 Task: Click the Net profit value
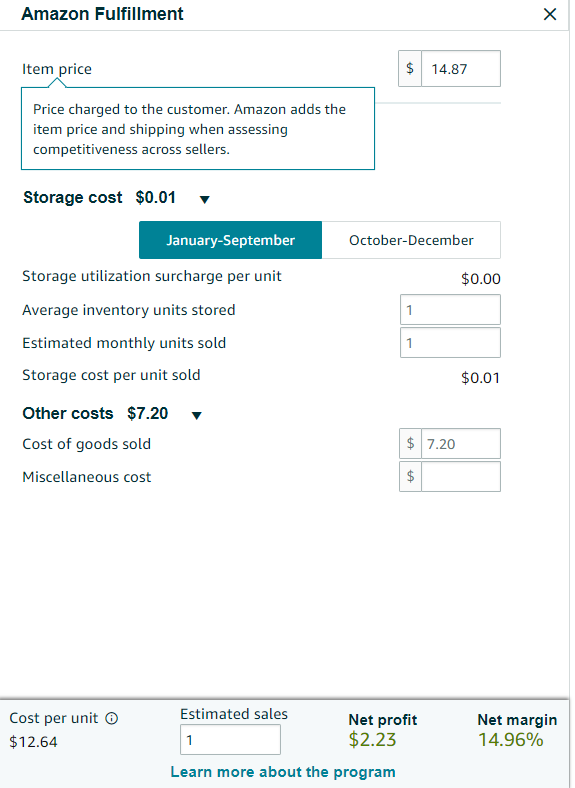[372, 740]
